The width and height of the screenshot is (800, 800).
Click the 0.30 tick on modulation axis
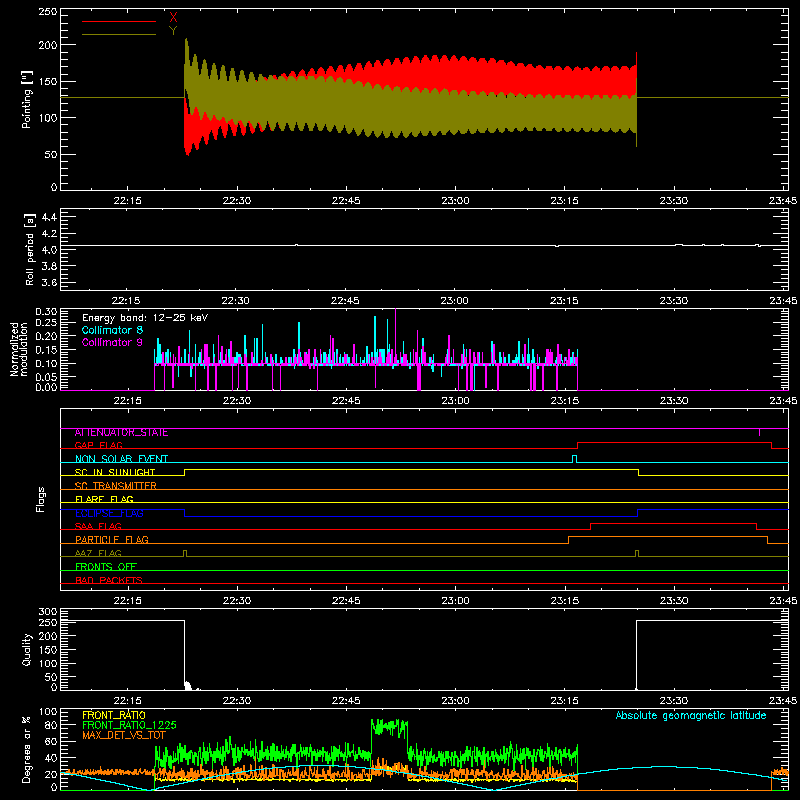click(46, 312)
